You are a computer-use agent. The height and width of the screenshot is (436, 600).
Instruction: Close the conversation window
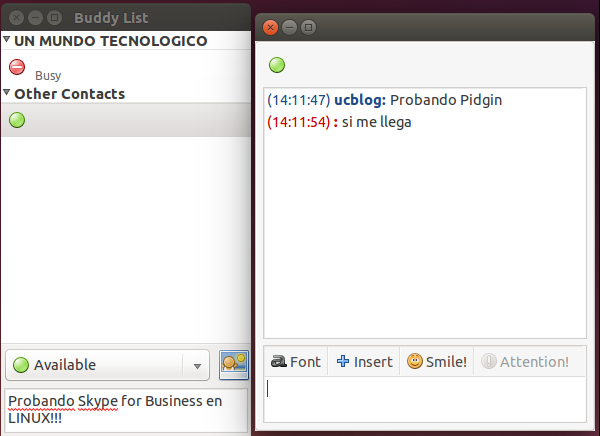(x=270, y=27)
